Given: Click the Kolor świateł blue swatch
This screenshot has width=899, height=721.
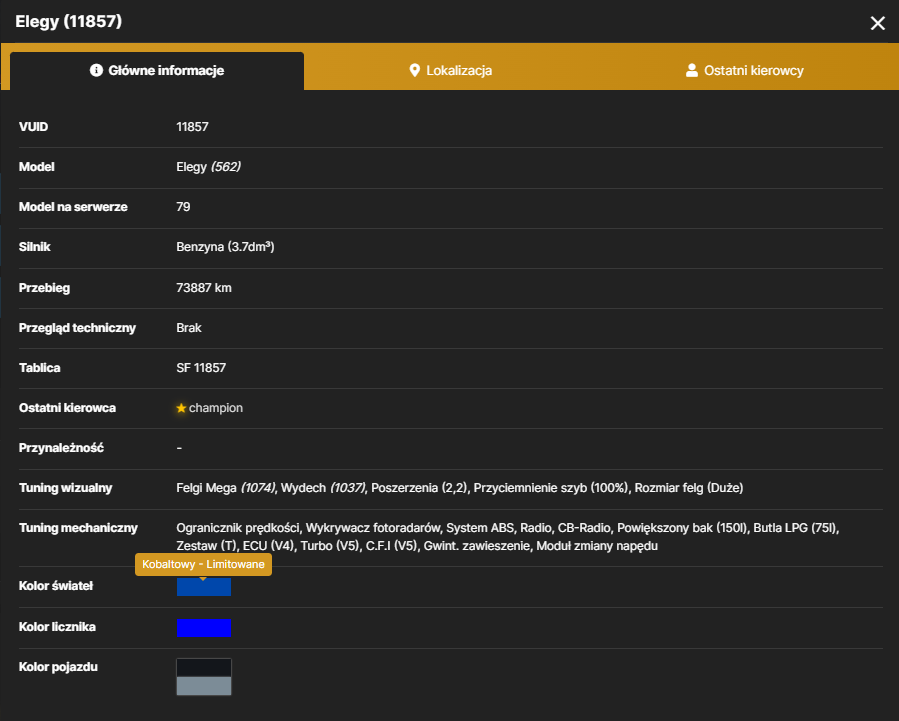Looking at the screenshot, I should pyautogui.click(x=204, y=587).
